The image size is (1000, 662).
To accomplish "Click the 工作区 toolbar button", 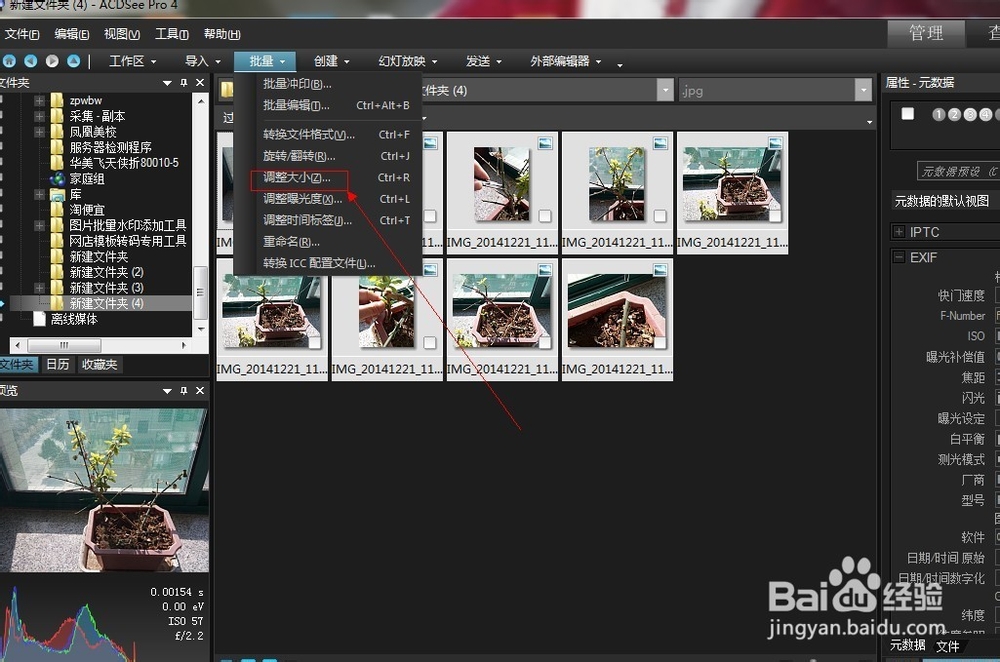I will (133, 61).
